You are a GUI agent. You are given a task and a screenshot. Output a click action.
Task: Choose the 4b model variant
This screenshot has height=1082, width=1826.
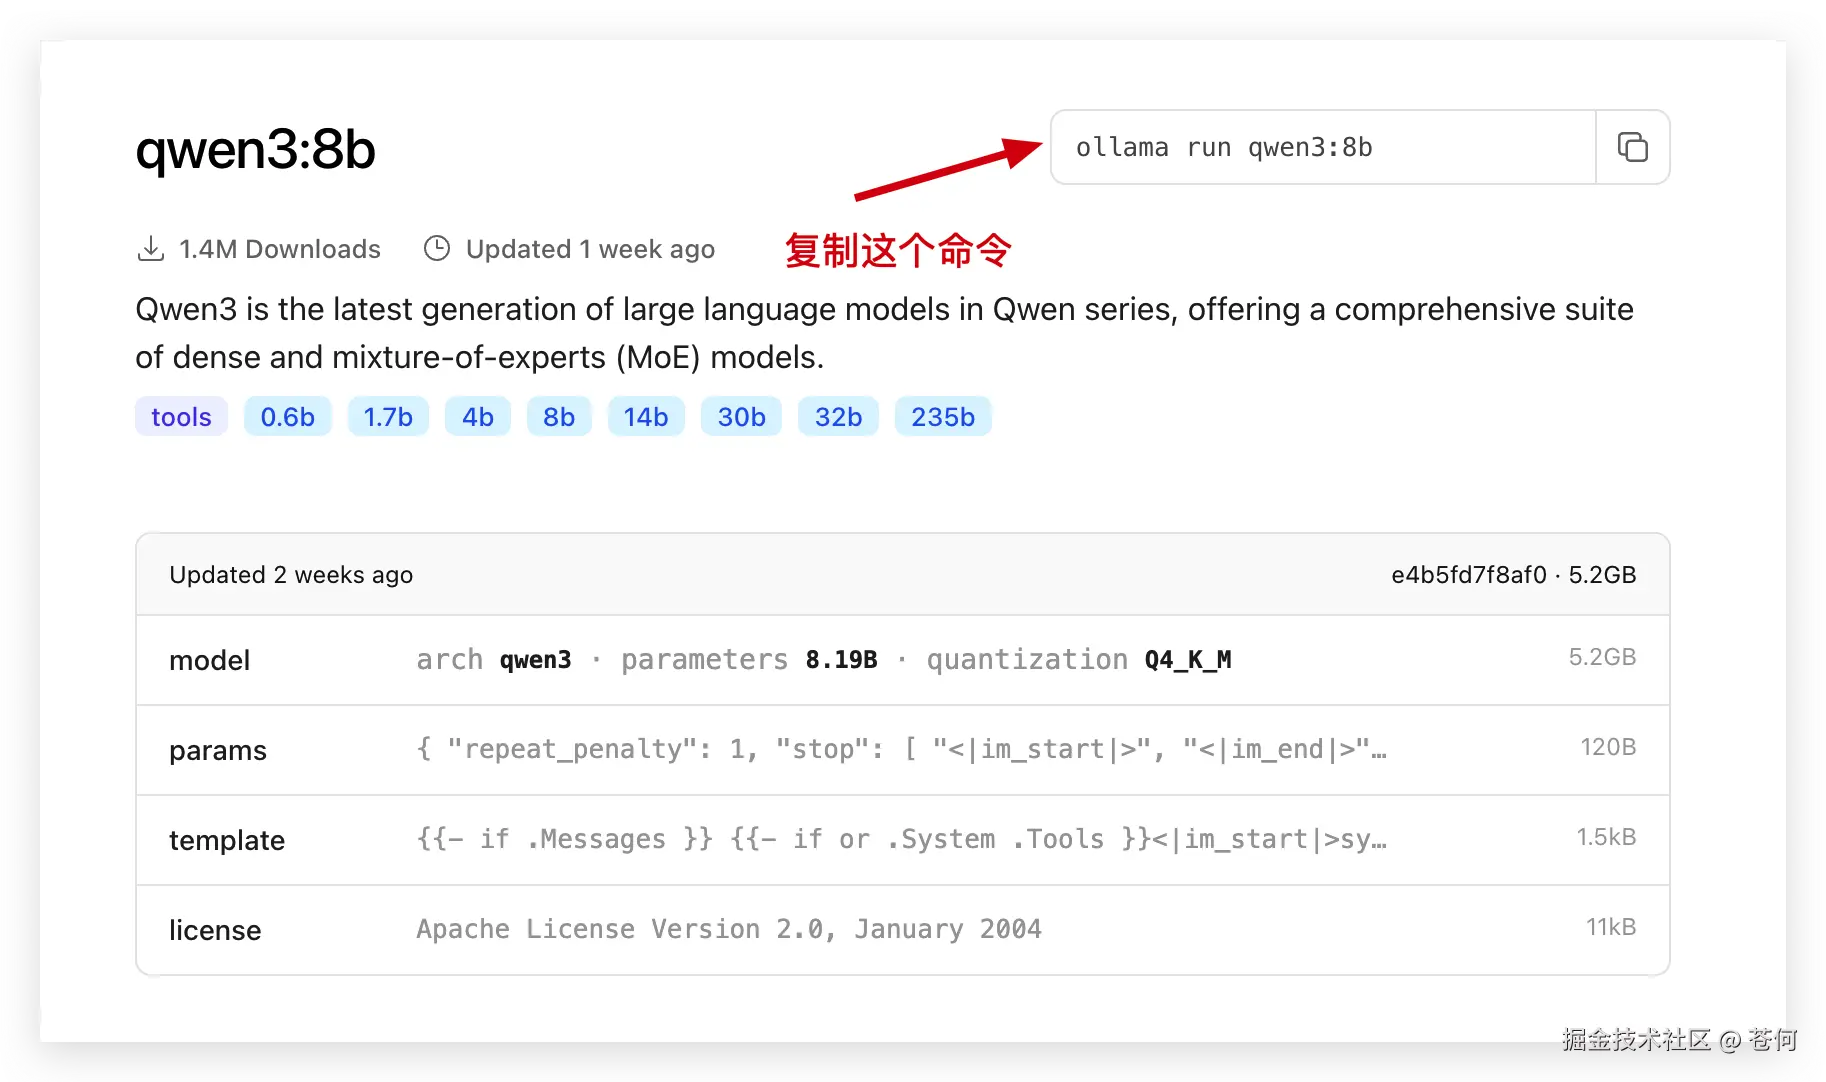point(478,416)
